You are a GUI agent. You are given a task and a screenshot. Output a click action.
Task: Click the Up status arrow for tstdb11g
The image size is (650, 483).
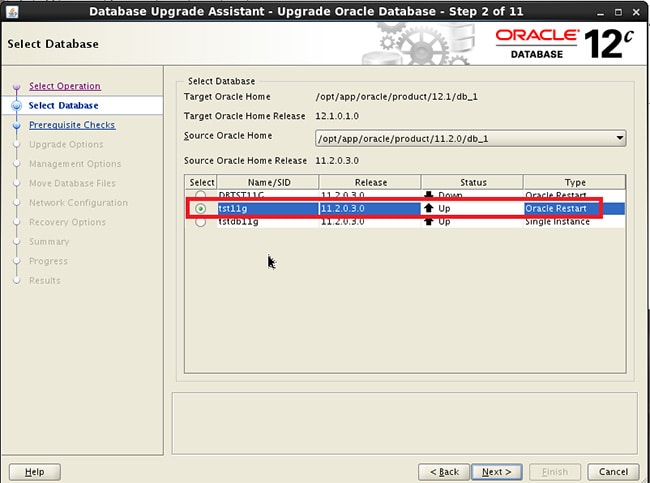pos(429,222)
